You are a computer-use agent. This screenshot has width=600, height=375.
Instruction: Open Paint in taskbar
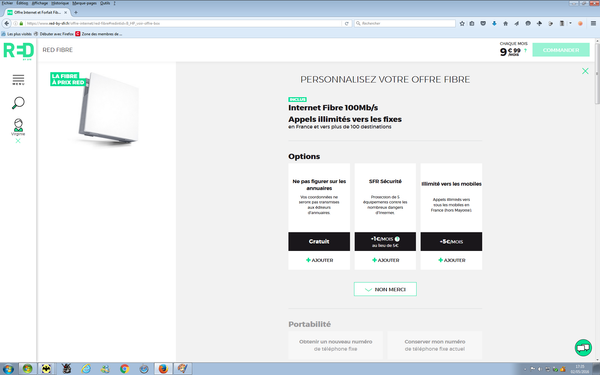click(x=183, y=369)
